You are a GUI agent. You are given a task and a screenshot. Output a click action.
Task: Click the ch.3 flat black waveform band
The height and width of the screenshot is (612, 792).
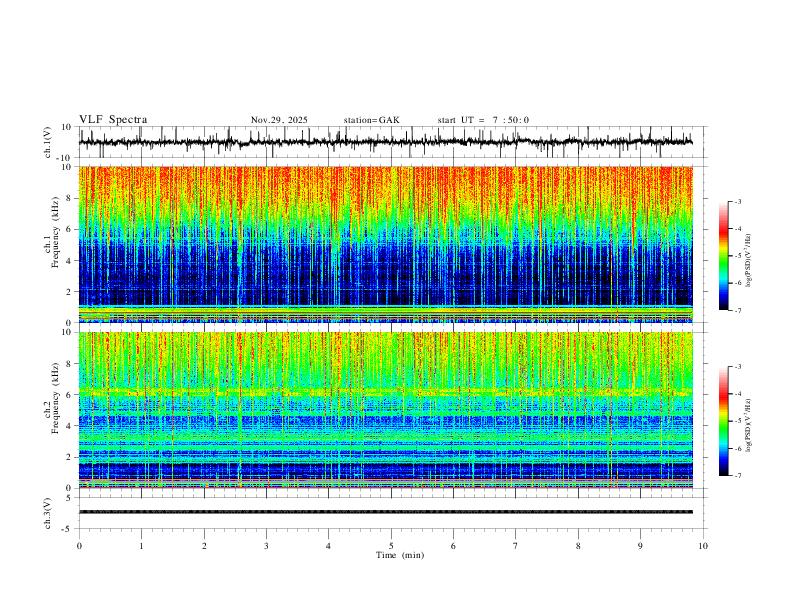click(386, 512)
